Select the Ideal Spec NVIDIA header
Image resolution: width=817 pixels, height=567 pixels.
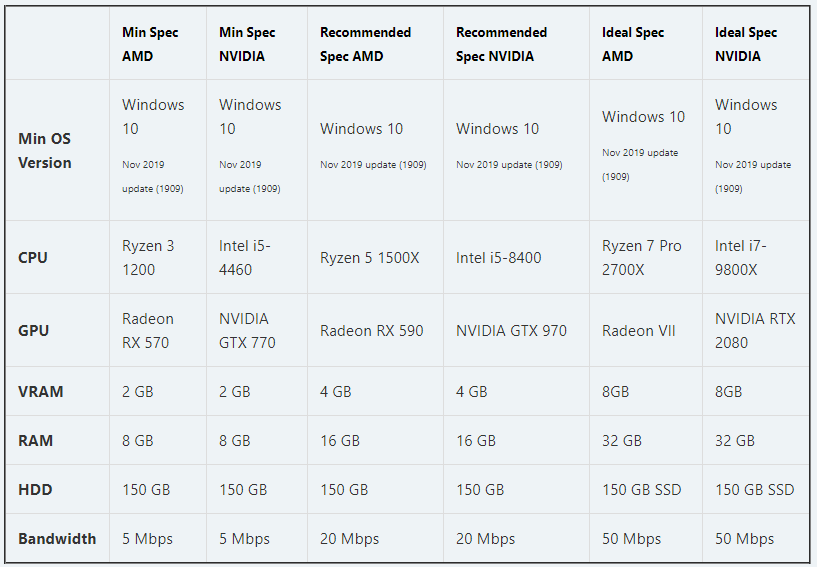[746, 44]
